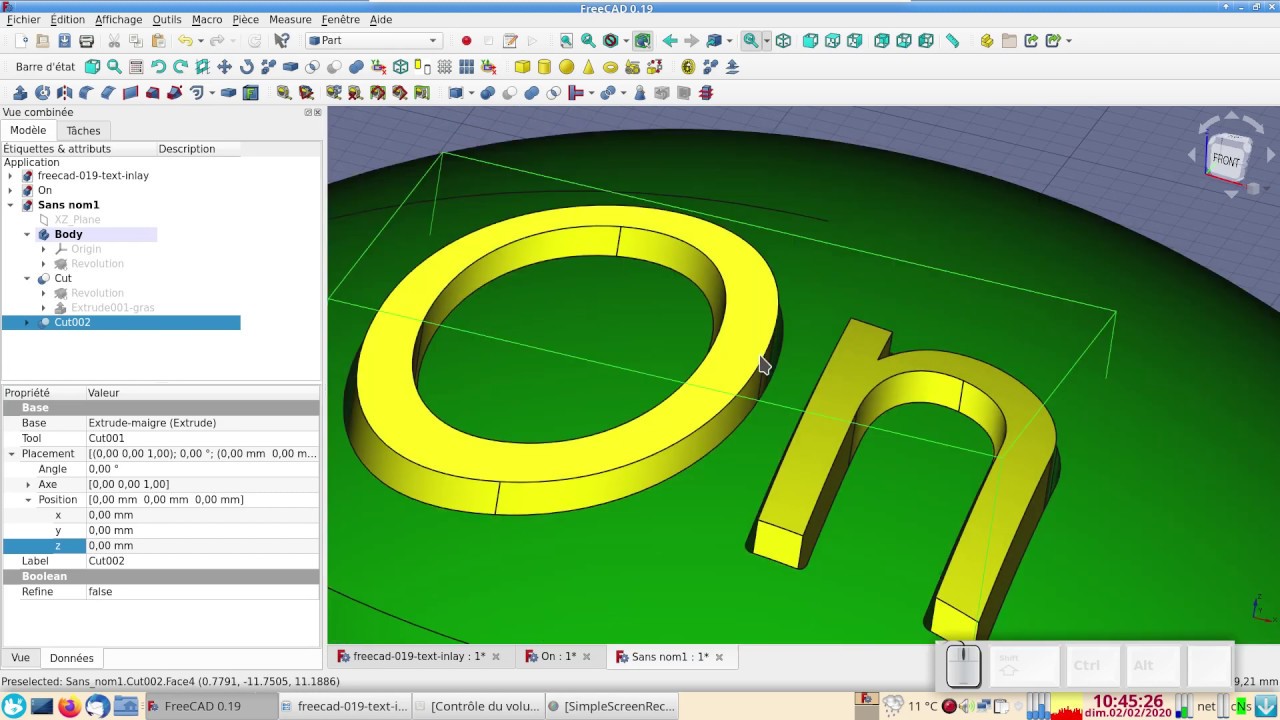The image size is (1280, 720).
Task: Click the green Undo-style rotate left icon
Action: pyautogui.click(x=158, y=67)
